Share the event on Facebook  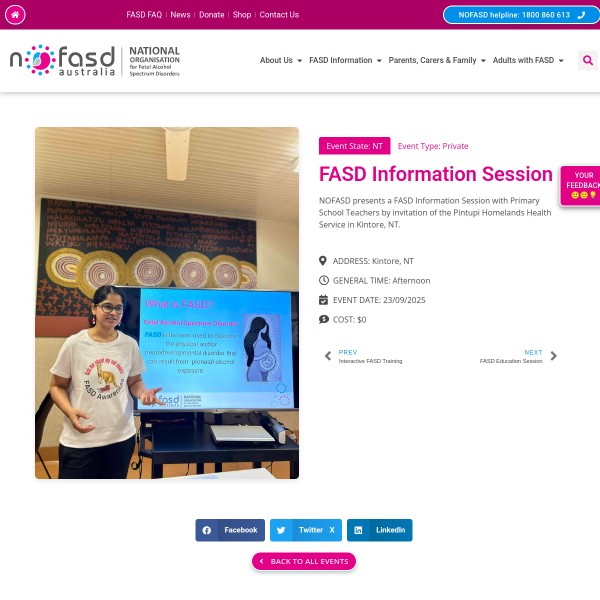[x=230, y=530]
